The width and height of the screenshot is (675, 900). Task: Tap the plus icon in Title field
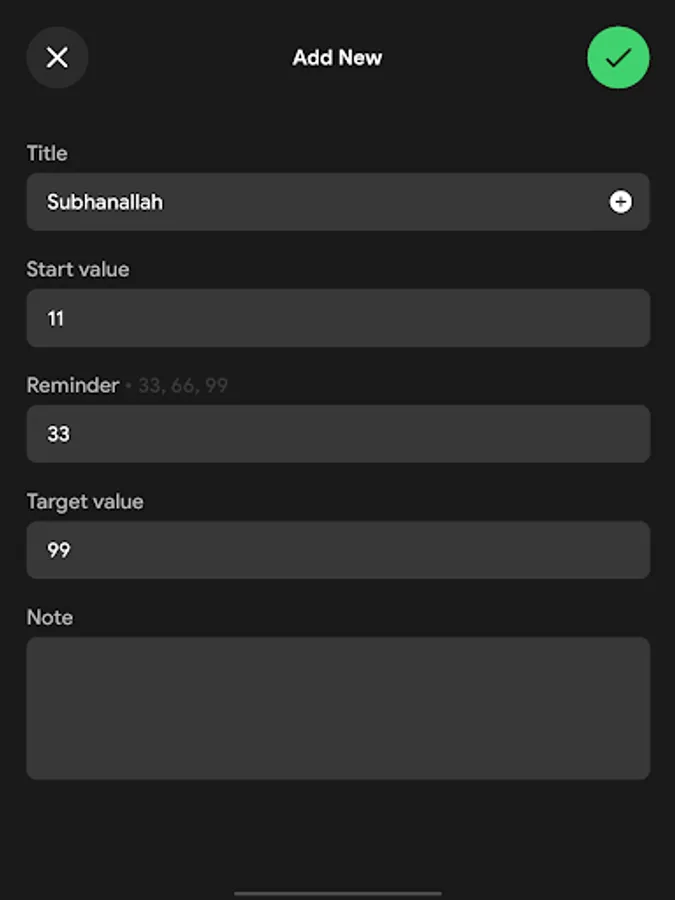coord(620,202)
